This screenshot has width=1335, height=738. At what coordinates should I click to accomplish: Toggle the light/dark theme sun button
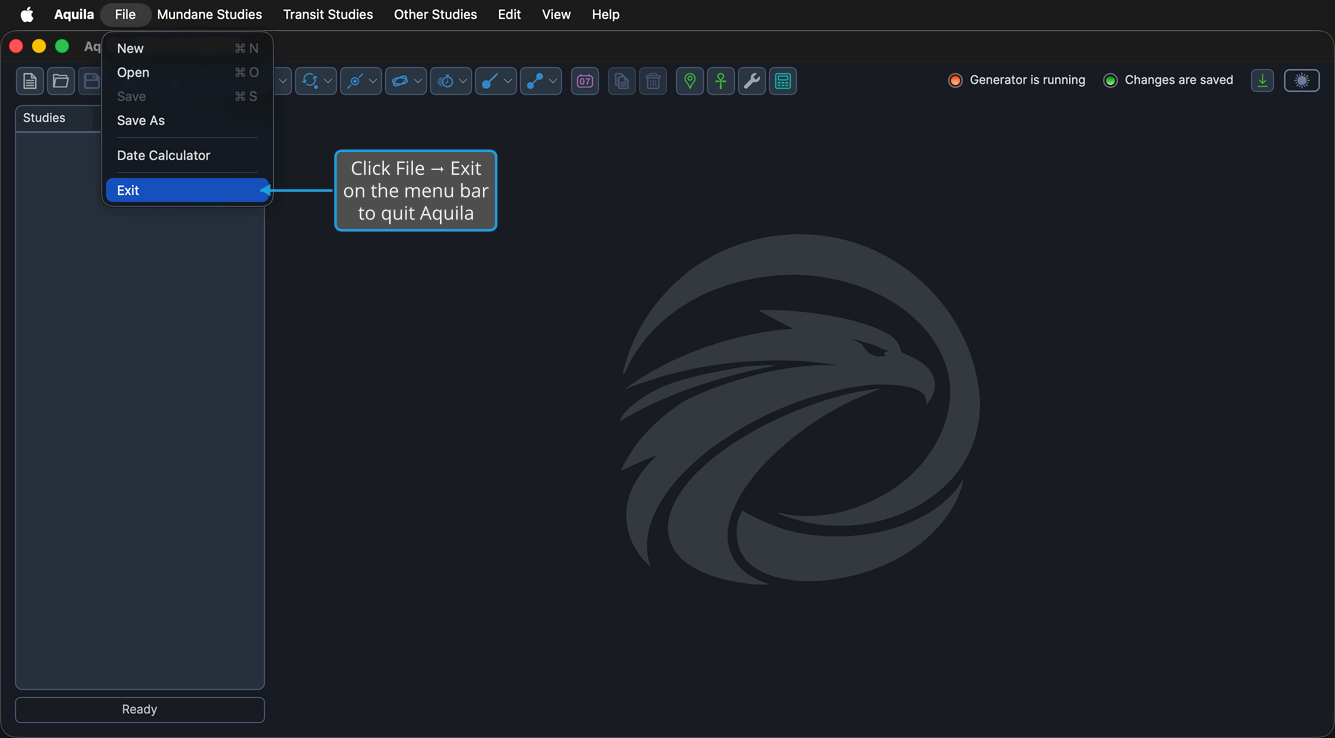pos(1302,81)
